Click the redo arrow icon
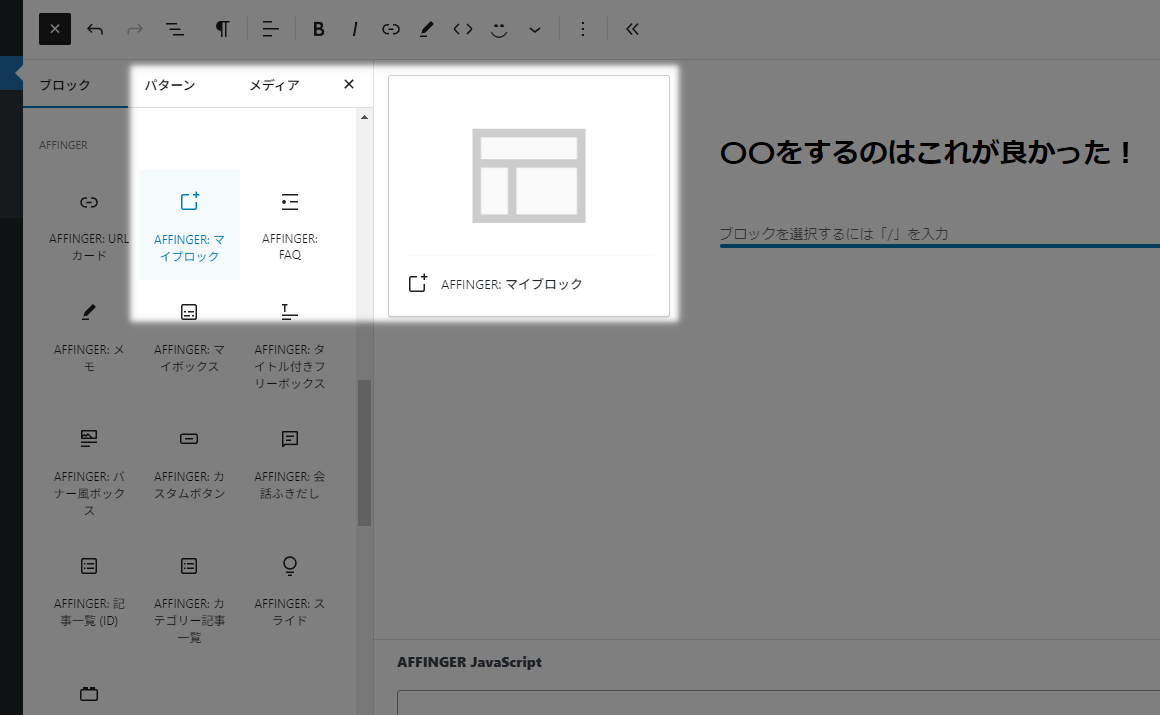 point(135,30)
